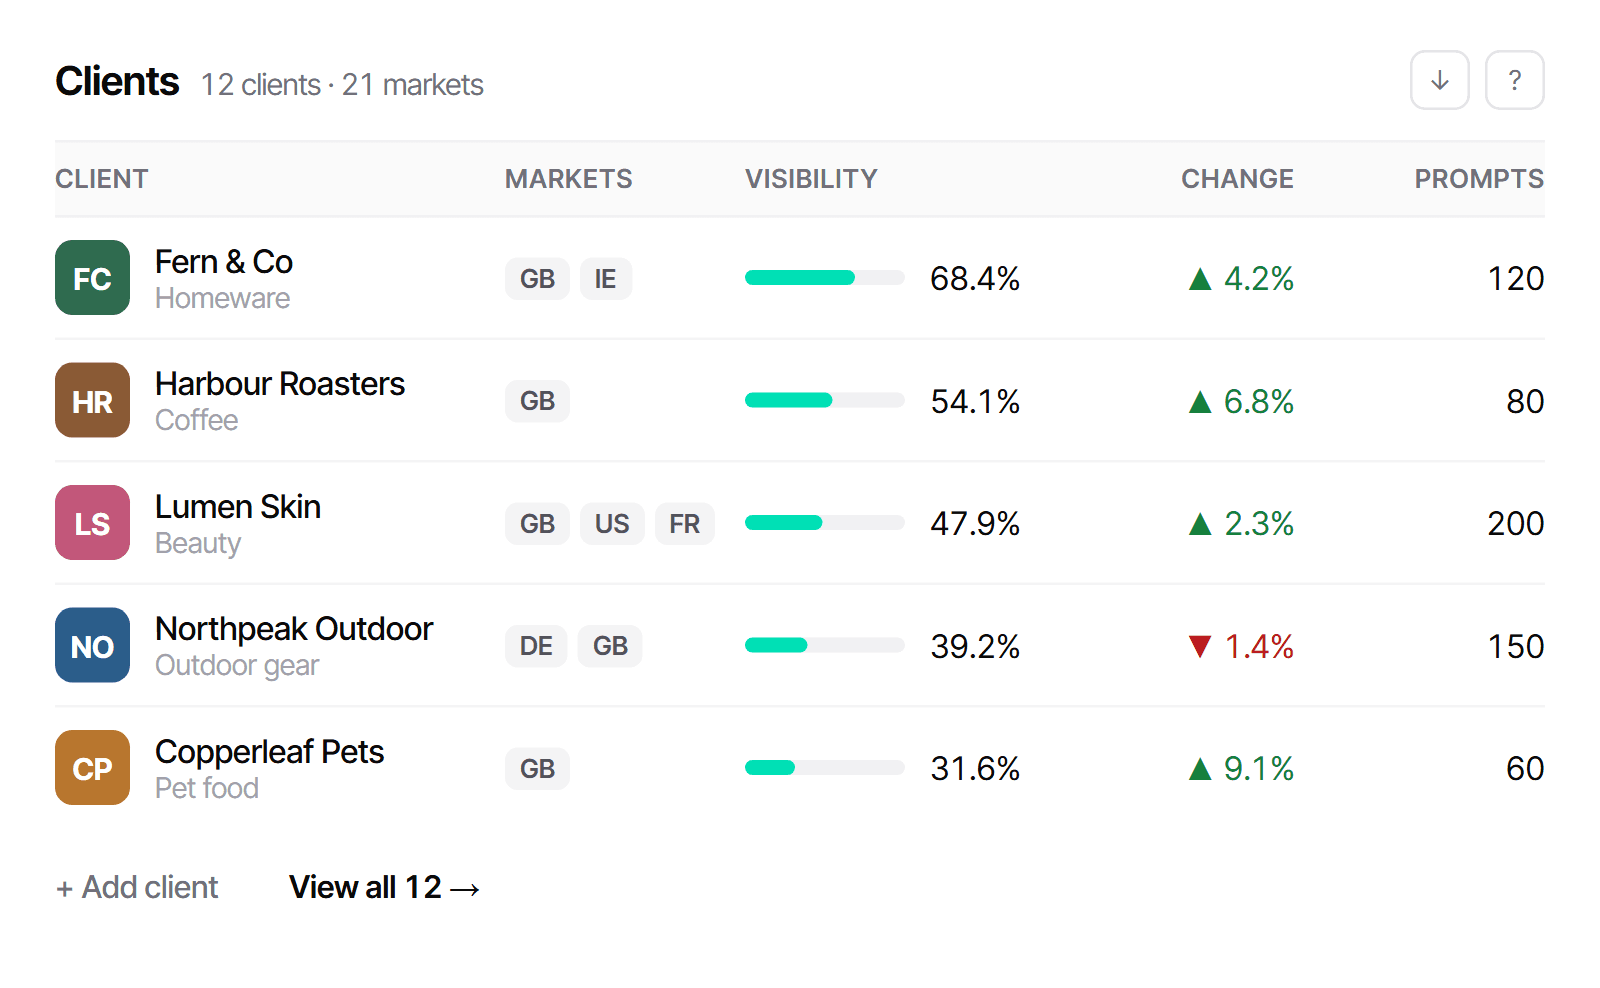Click the Add client link

(137, 887)
